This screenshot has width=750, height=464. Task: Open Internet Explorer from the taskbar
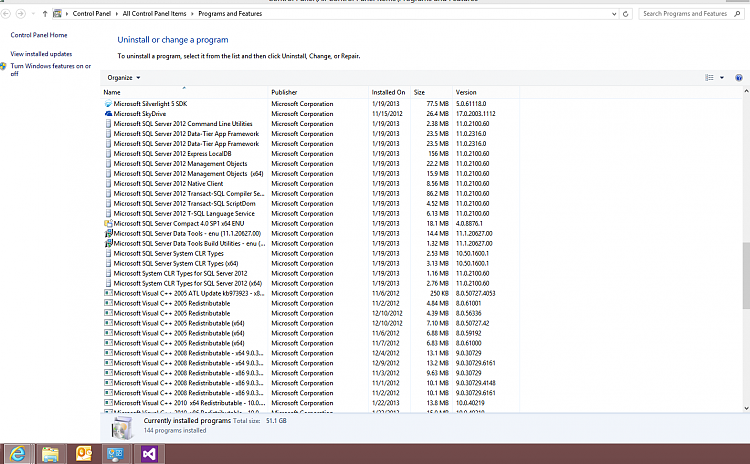click(x=18, y=453)
